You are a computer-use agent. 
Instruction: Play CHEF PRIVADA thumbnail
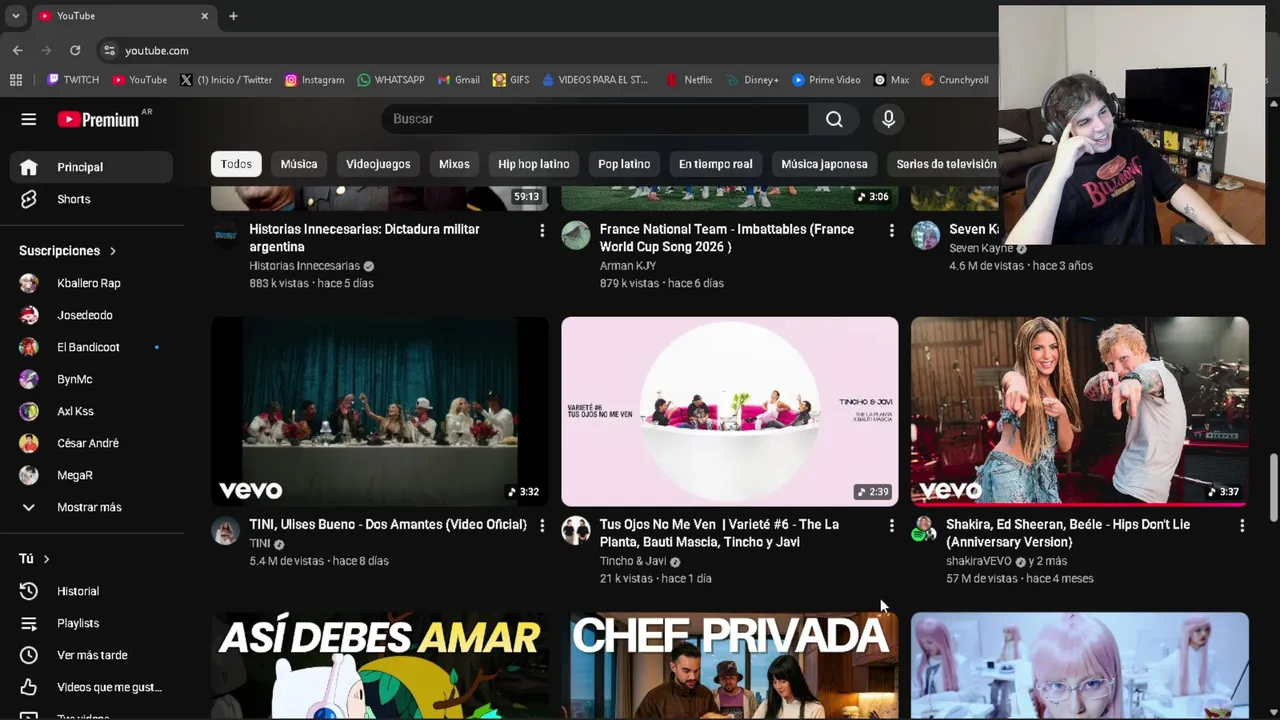click(x=730, y=665)
